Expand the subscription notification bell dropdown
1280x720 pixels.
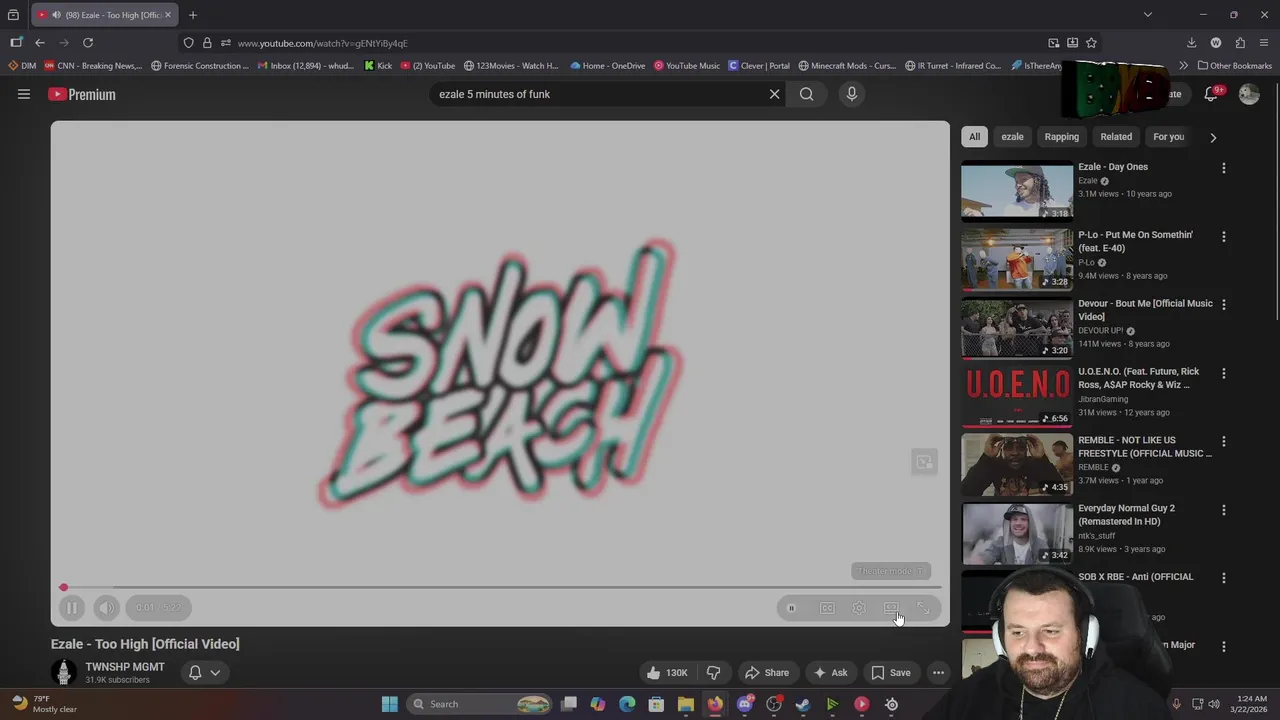point(204,673)
